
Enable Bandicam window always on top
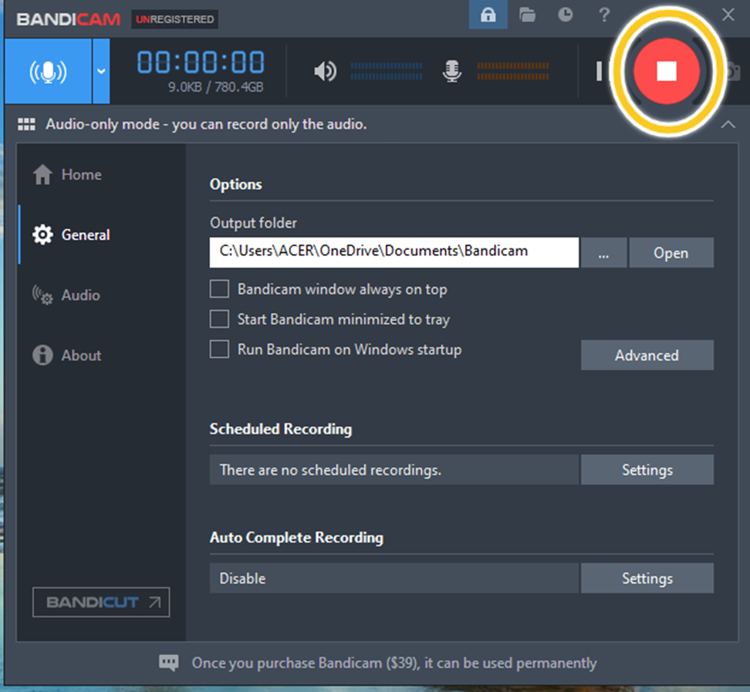point(219,289)
